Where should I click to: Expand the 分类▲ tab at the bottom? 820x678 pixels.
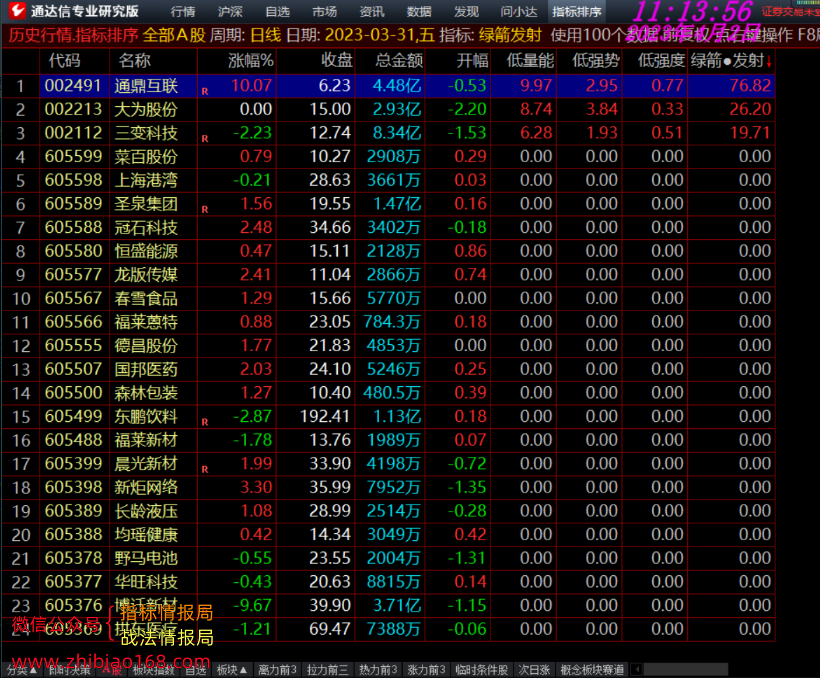[x=21, y=670]
